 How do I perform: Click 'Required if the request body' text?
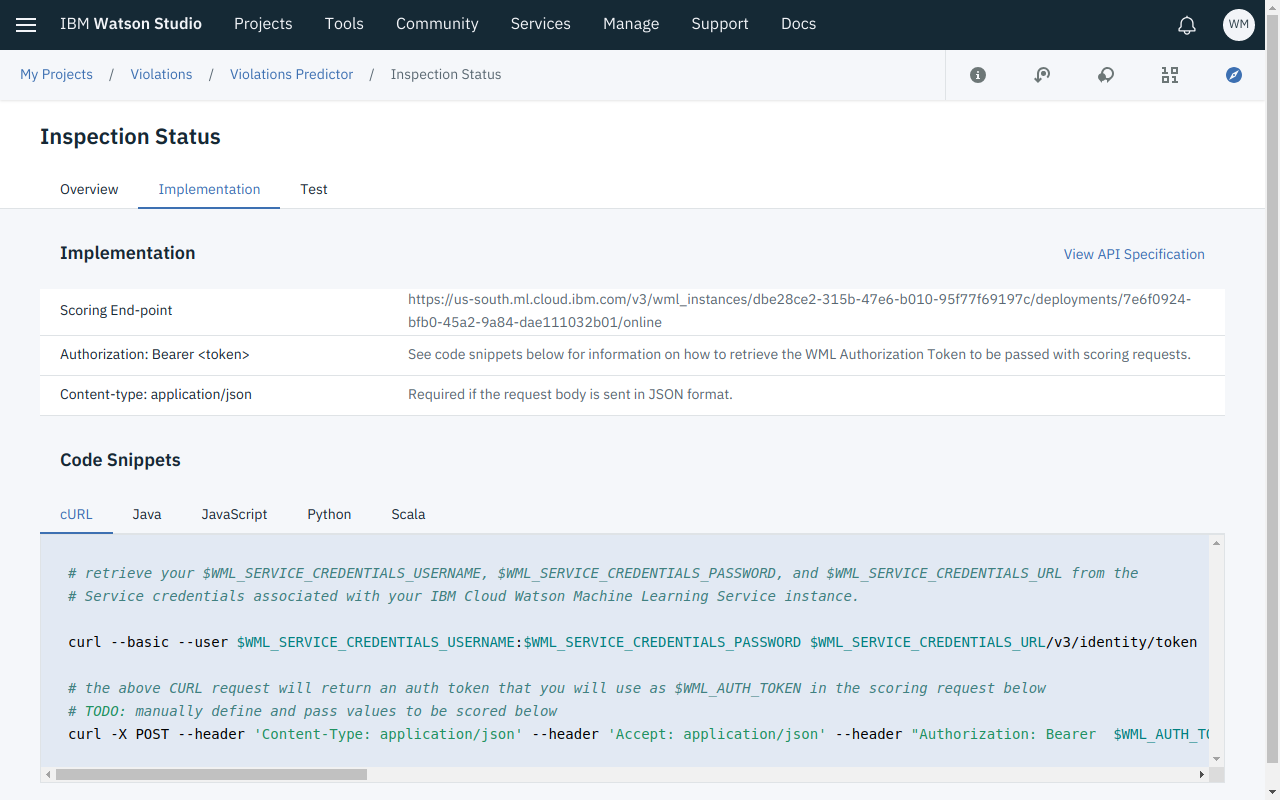coord(570,394)
